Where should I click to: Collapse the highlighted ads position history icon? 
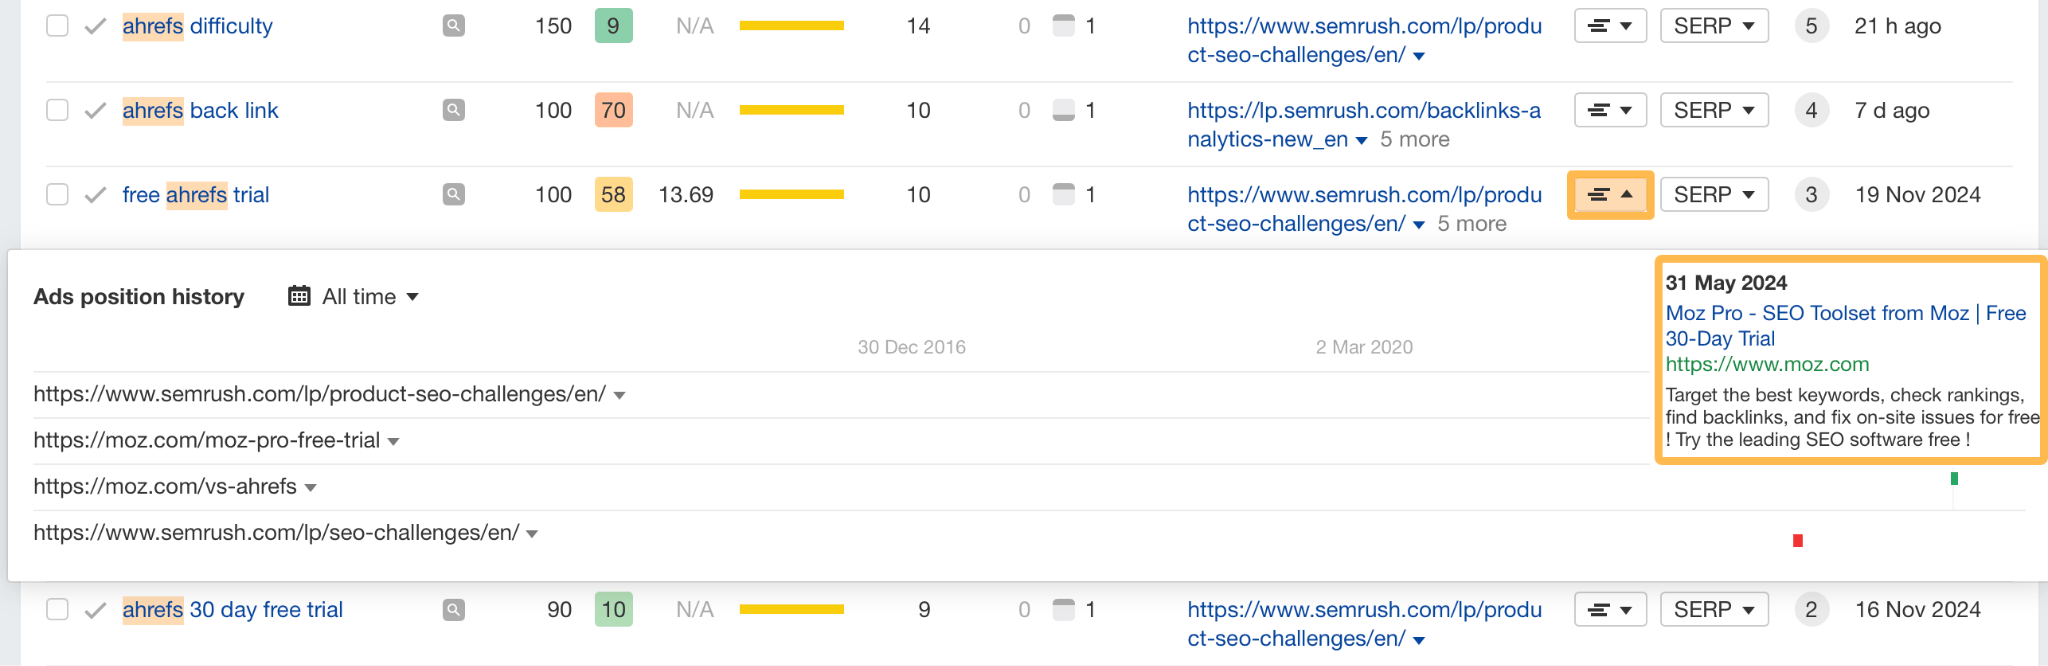[1609, 194]
